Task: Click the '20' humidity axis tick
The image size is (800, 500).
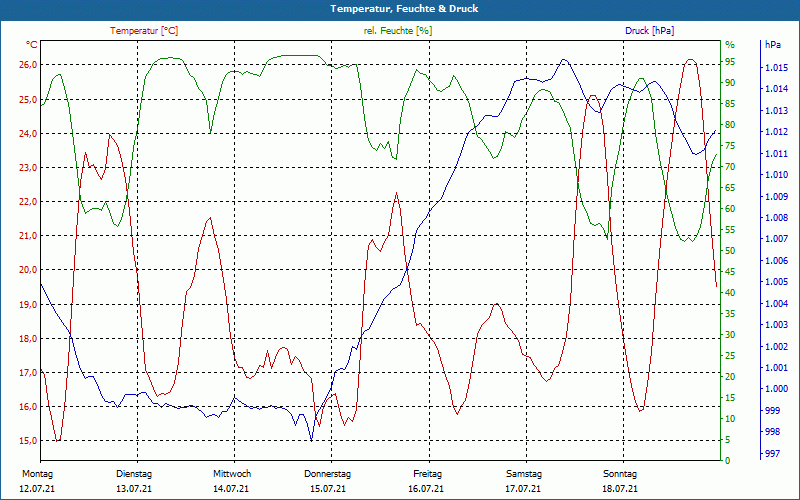Action: tap(730, 377)
